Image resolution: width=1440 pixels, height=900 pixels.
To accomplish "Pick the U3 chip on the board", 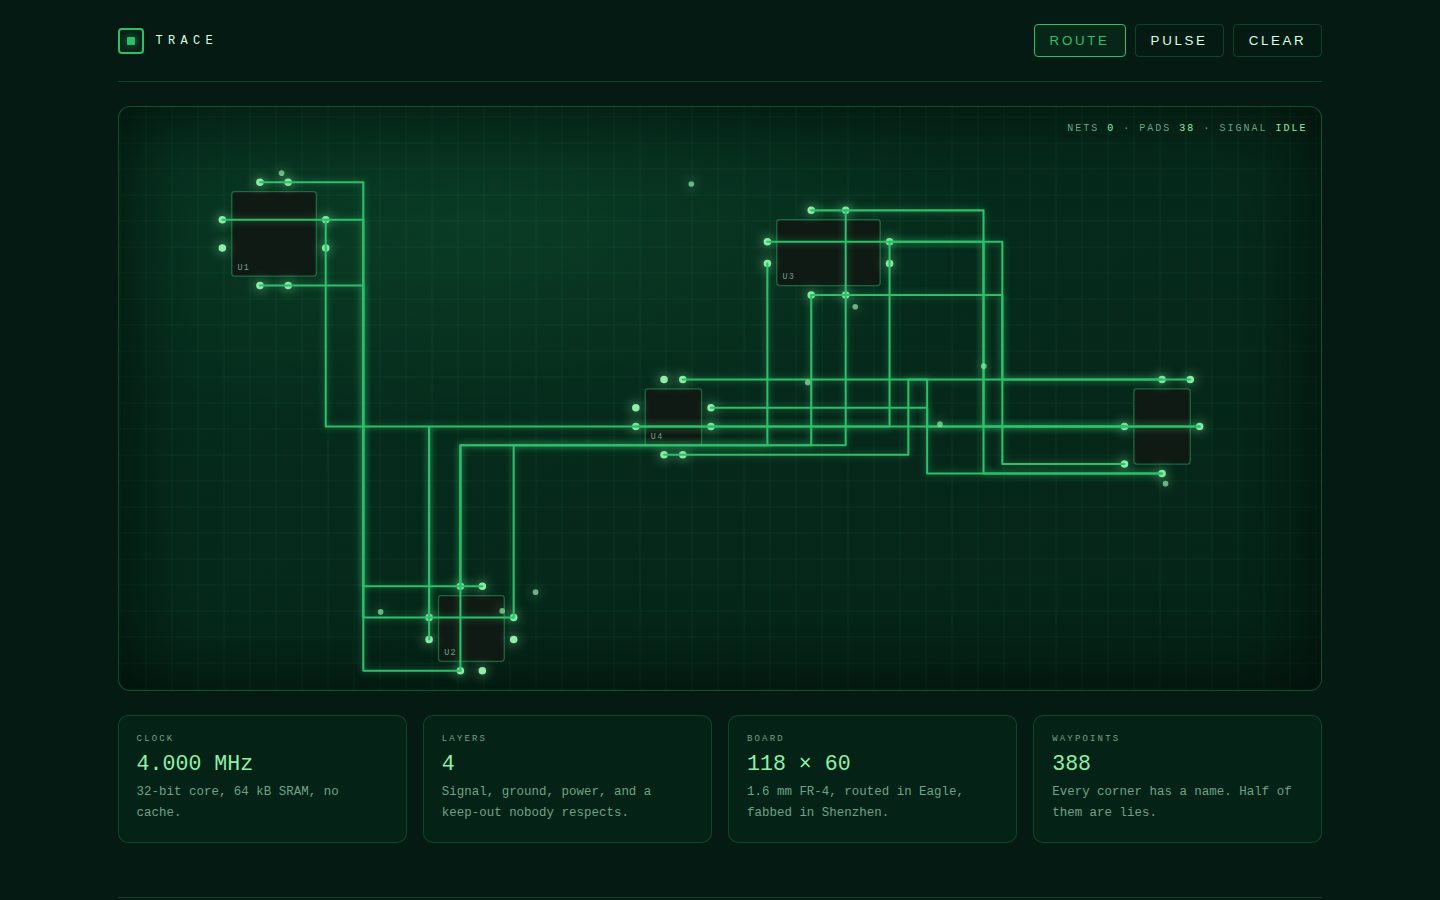I will tap(828, 253).
